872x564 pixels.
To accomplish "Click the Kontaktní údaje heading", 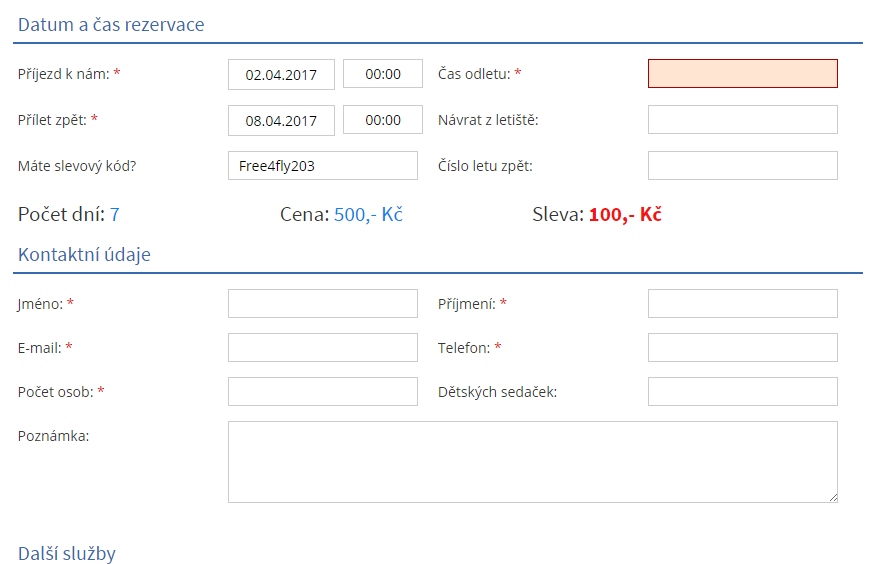I will click(85, 255).
